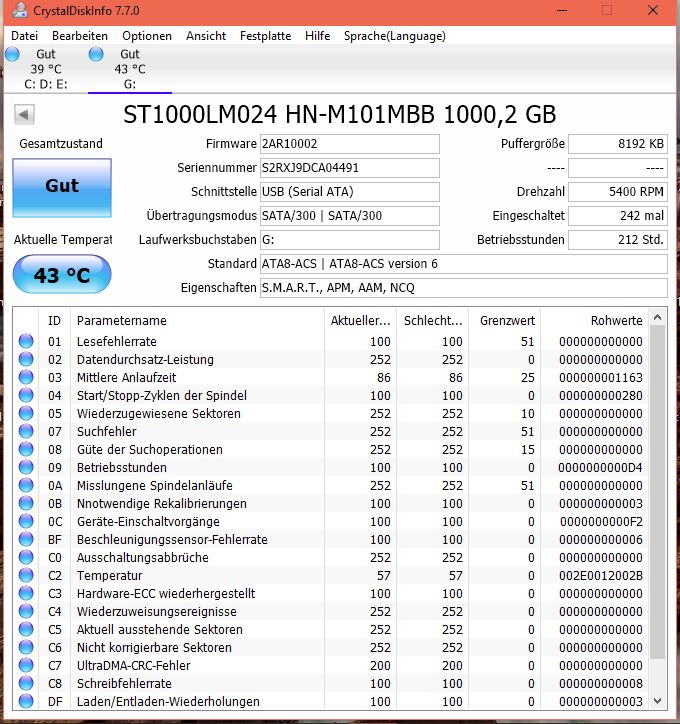Click the Laufwerksbuchstaben field G:
Image resolution: width=680 pixels, height=724 pixels.
click(349, 240)
